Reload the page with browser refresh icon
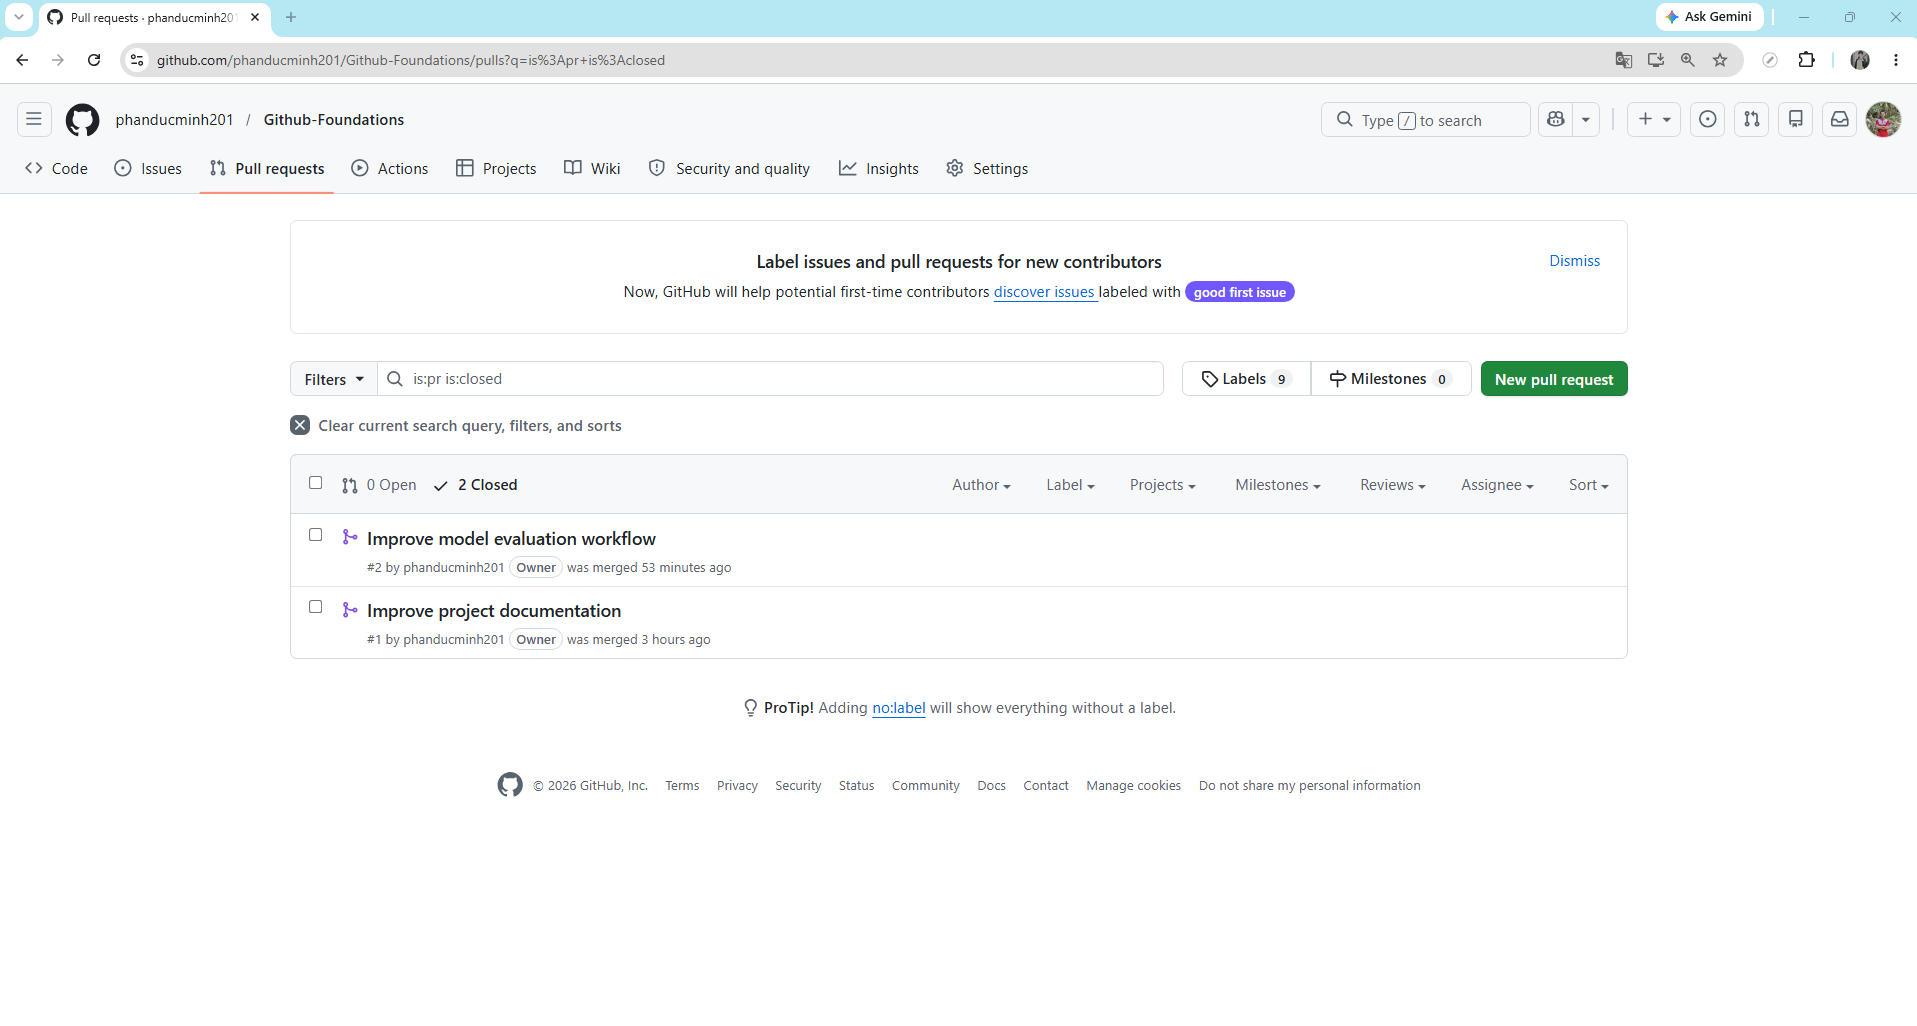The image size is (1917, 1026). pyautogui.click(x=94, y=60)
